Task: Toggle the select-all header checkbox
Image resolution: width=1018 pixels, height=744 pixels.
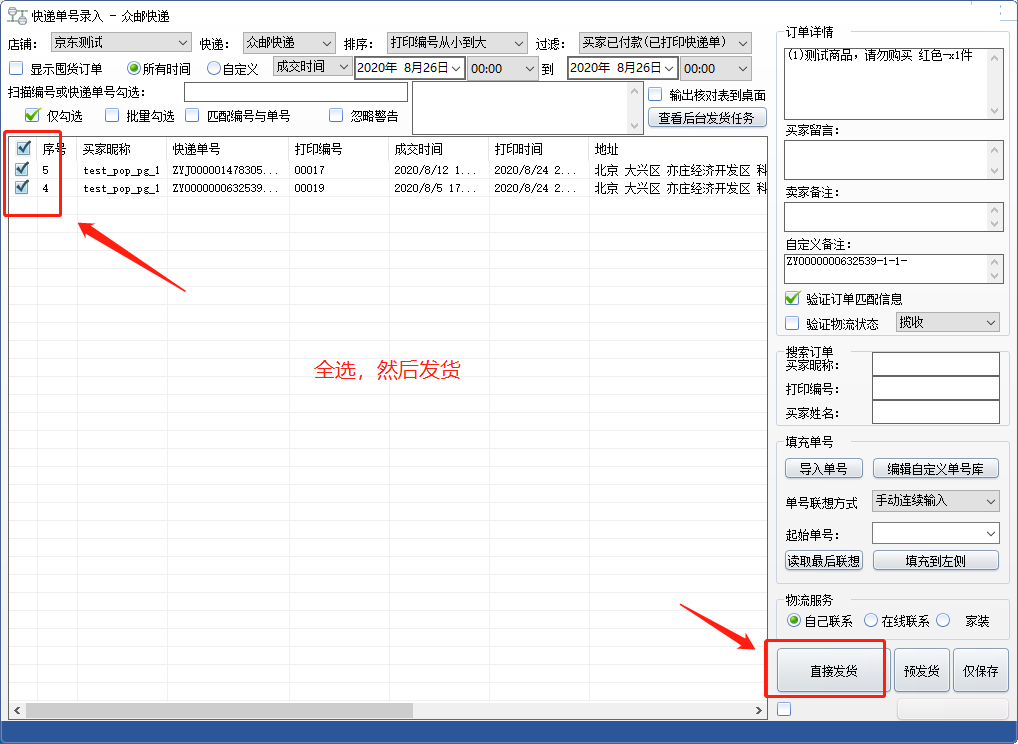Action: coord(23,149)
